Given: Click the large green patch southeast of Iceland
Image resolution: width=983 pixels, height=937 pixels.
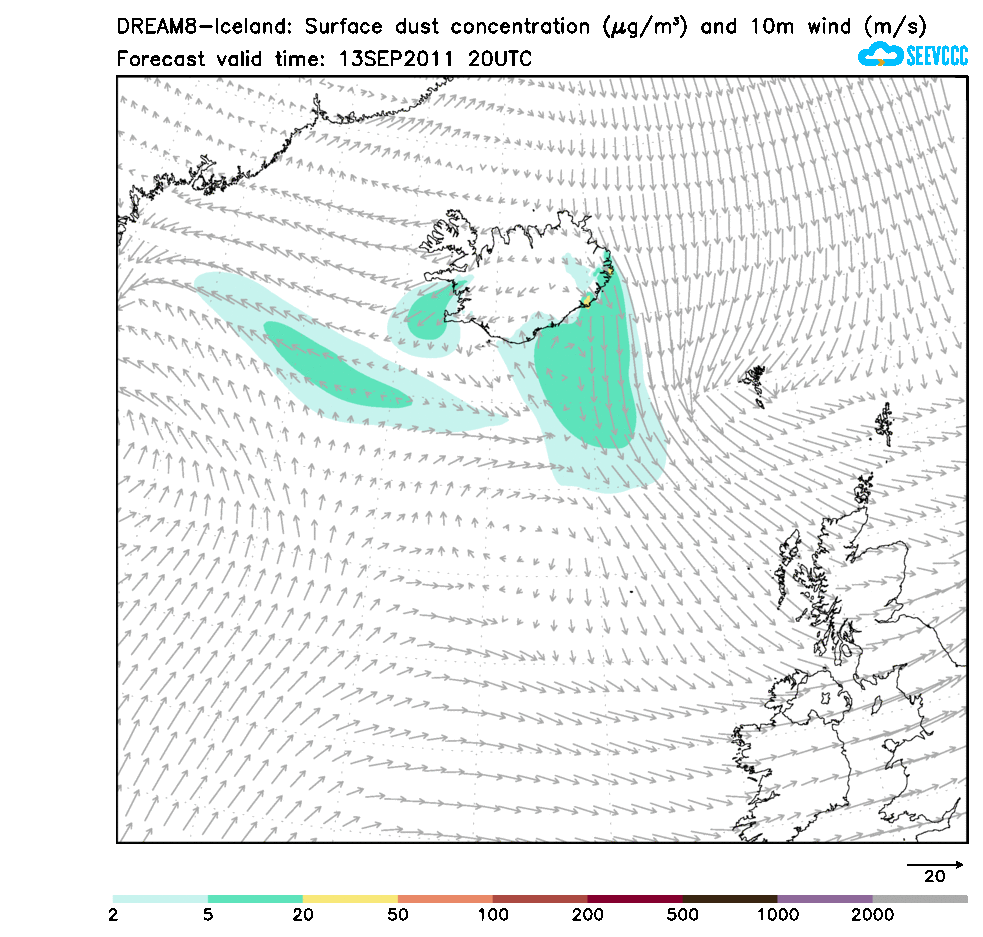Looking at the screenshot, I should 585,390.
